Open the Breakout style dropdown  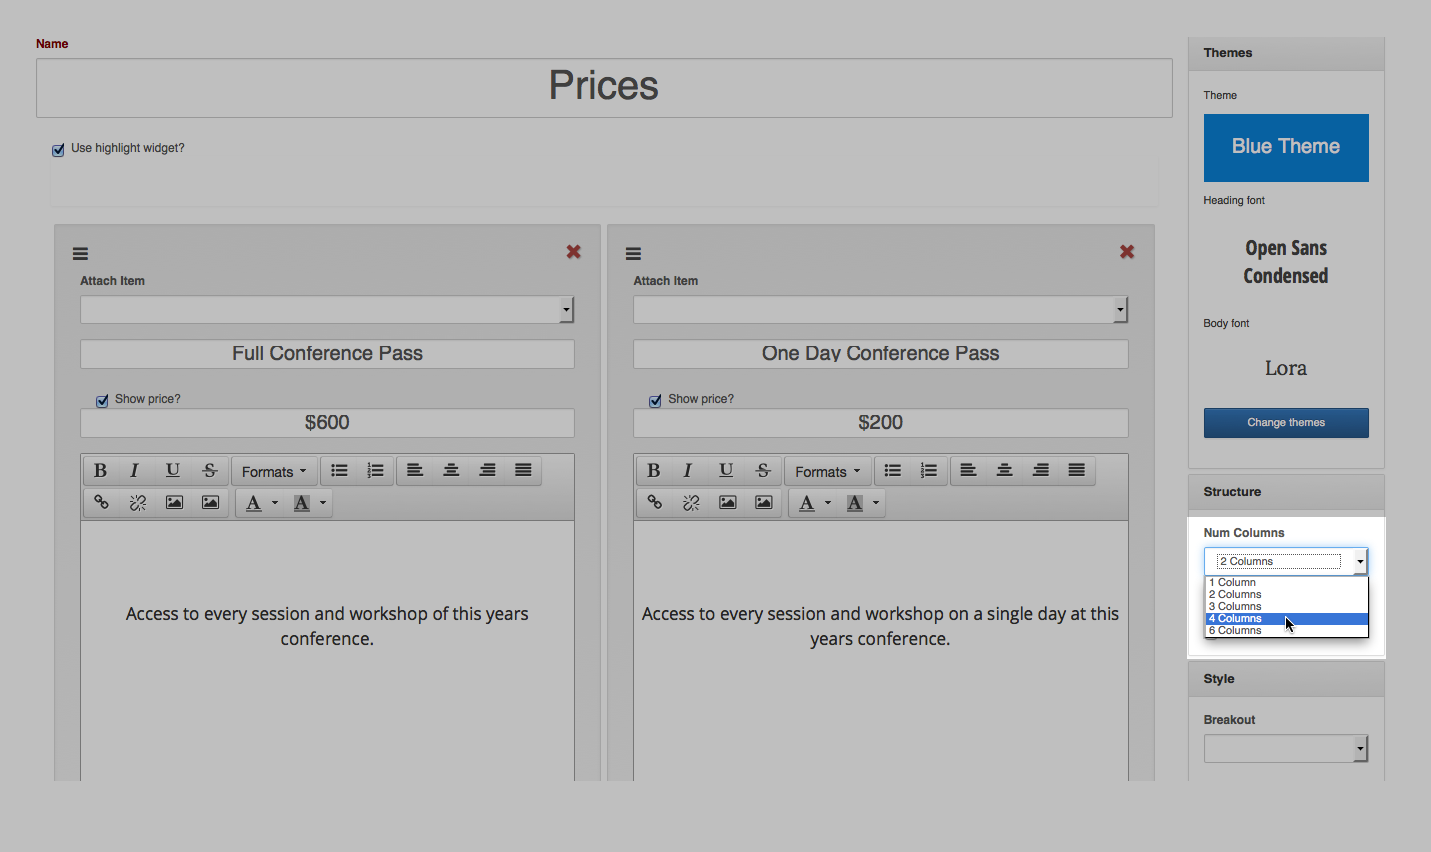(1286, 749)
